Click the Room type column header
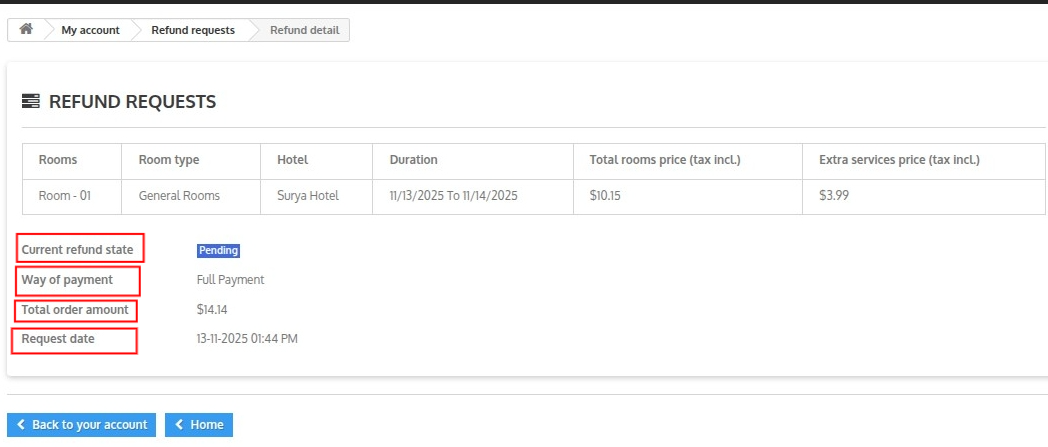The width and height of the screenshot is (1048, 447). pos(169,160)
